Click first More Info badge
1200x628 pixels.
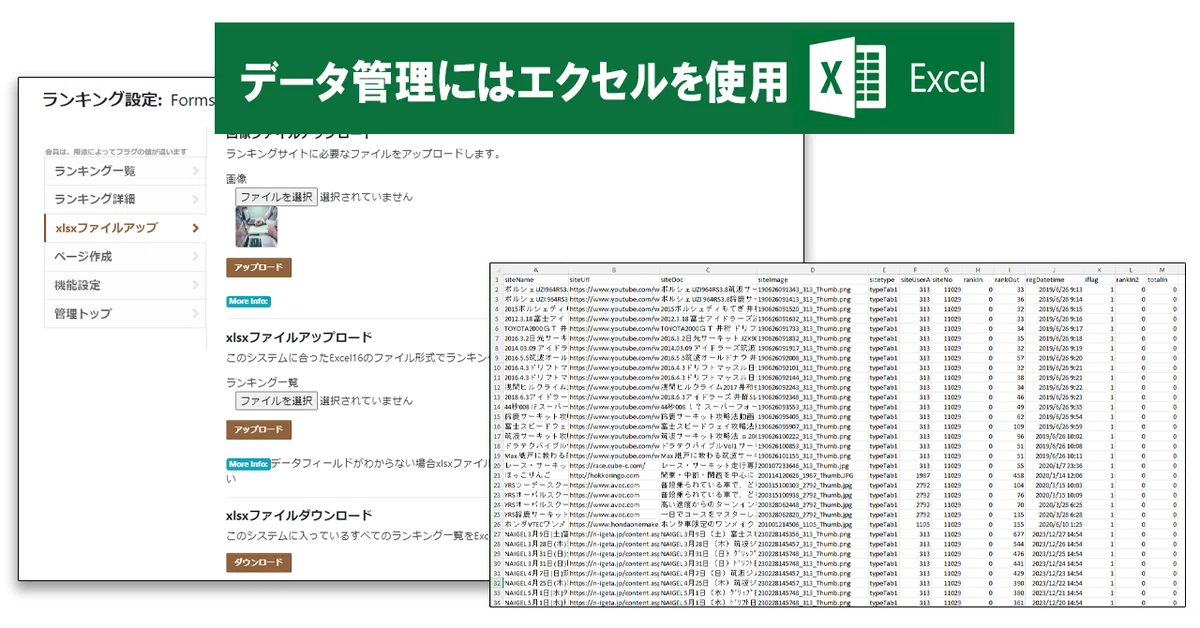pos(248,301)
